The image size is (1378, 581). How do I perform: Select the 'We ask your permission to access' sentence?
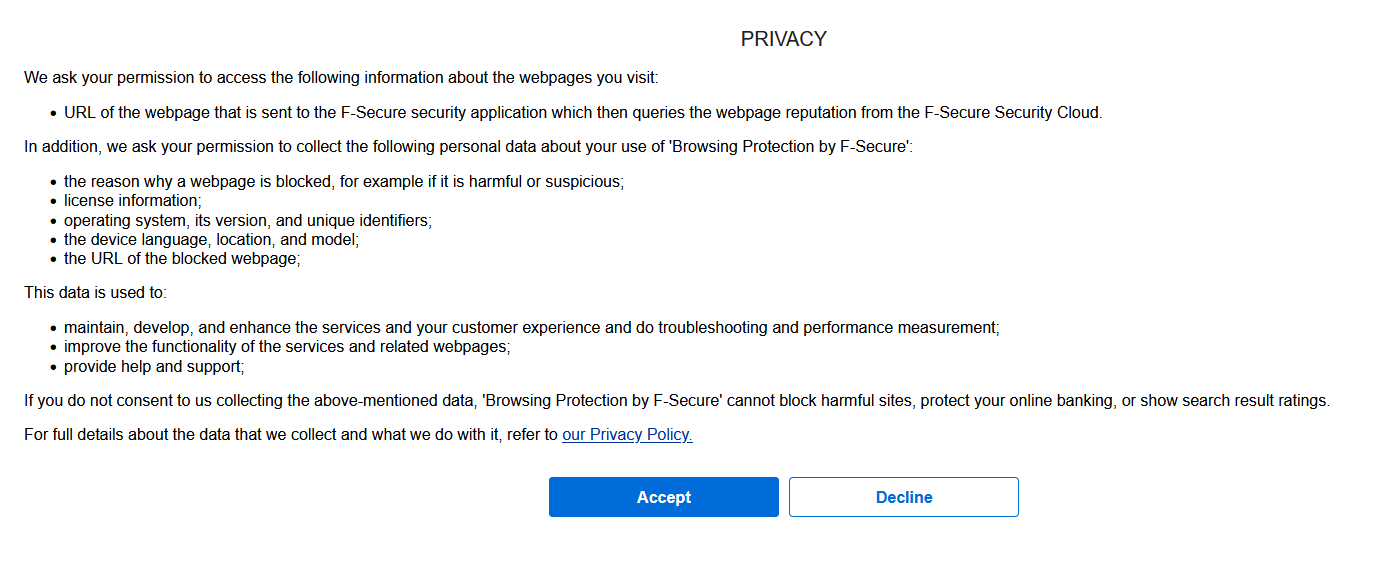point(341,77)
